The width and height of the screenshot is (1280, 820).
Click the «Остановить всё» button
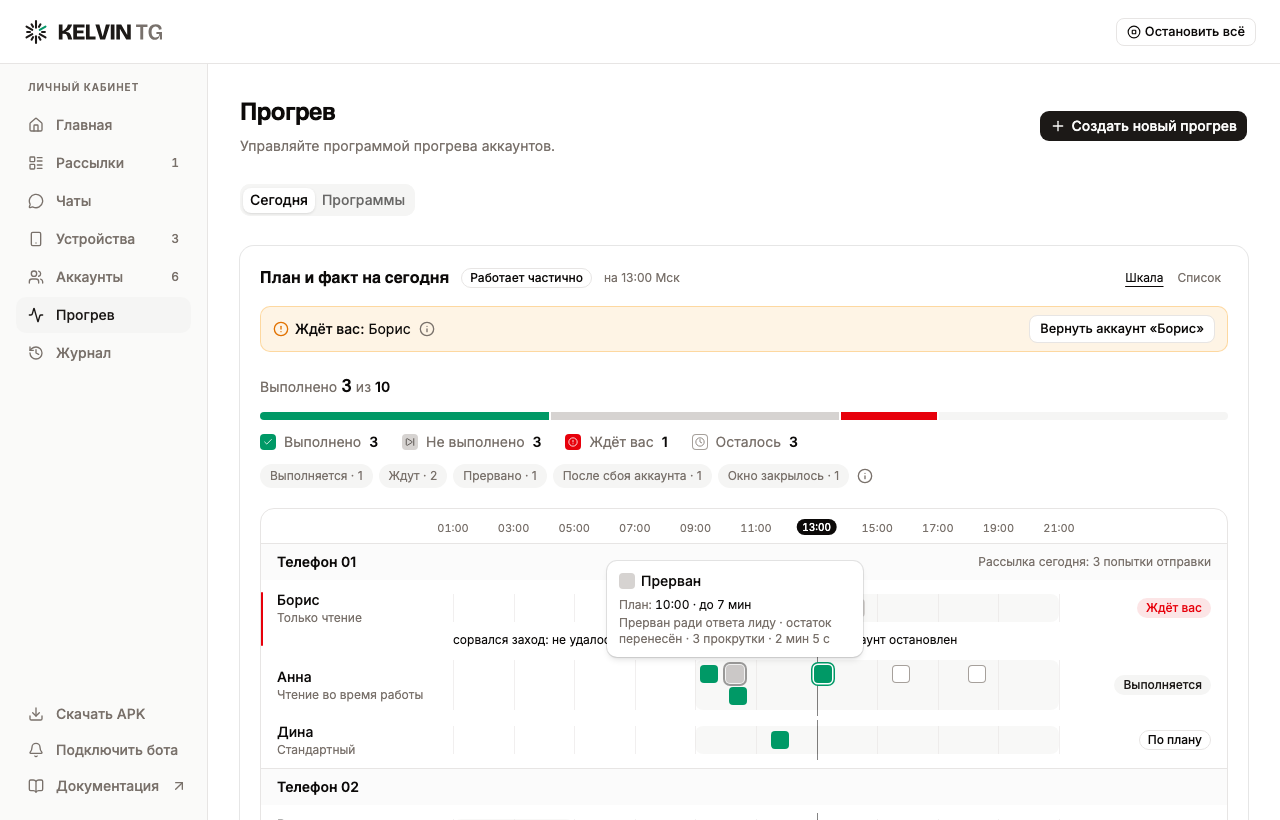[x=1186, y=32]
